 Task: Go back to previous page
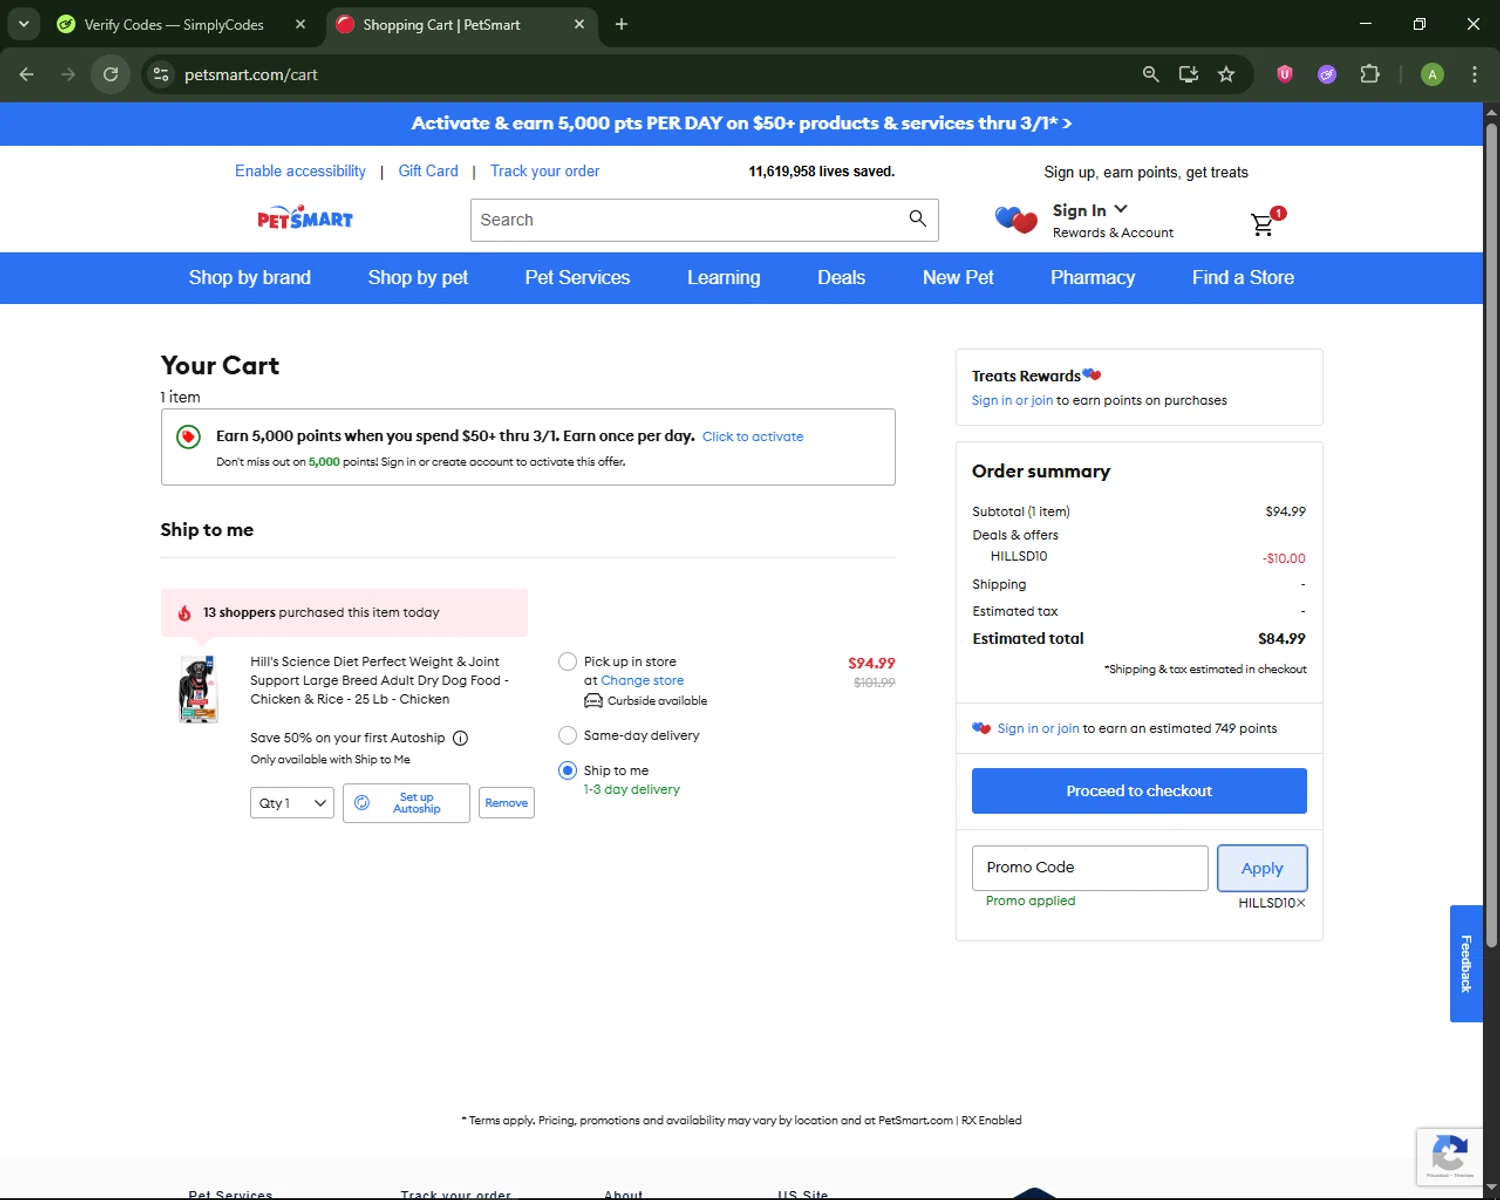(x=27, y=74)
